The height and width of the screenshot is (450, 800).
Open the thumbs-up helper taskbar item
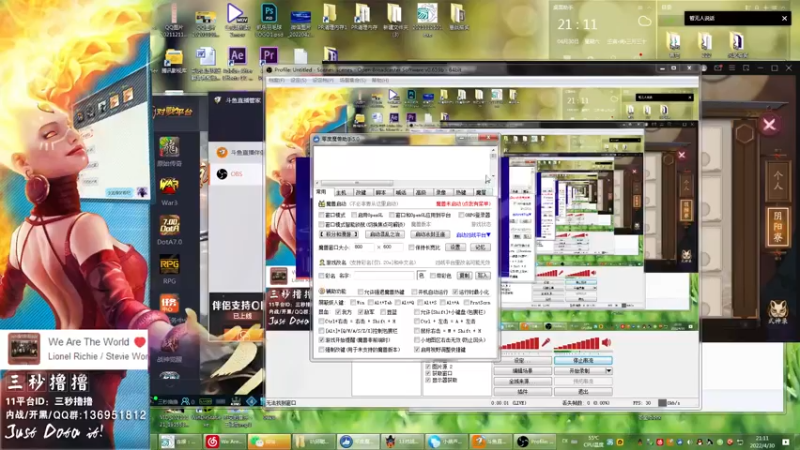[x=357, y=442]
